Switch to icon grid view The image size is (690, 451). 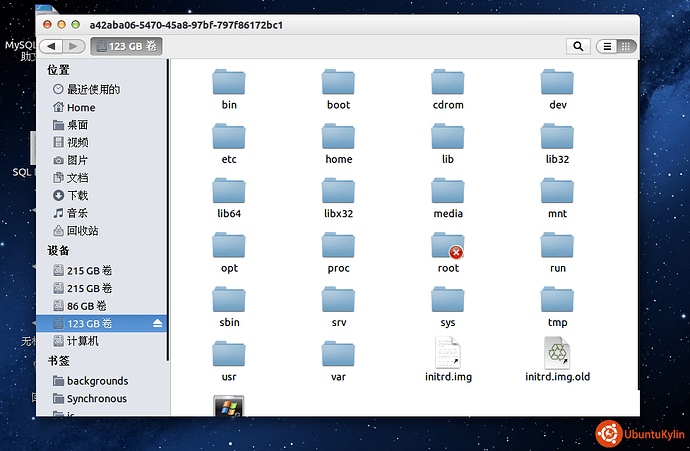[x=626, y=46]
